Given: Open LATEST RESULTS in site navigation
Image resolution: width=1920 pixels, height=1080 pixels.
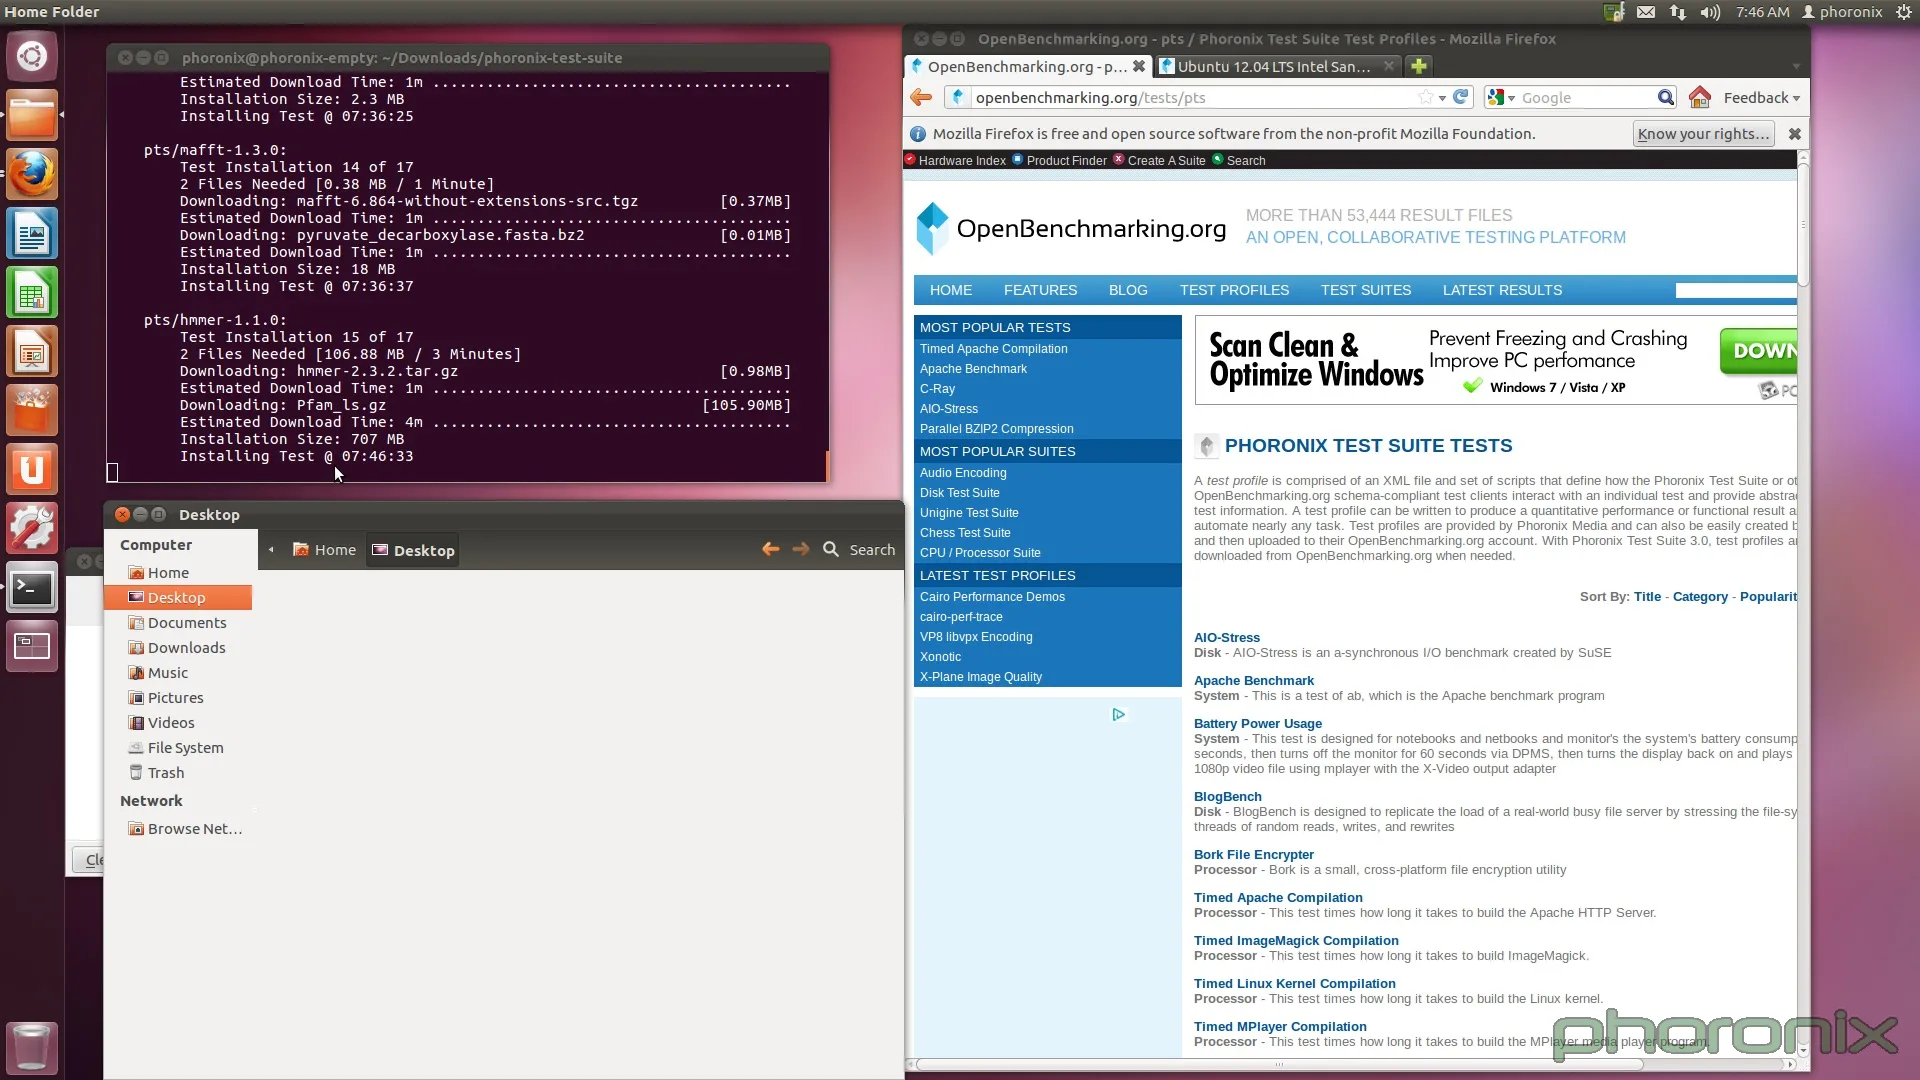Looking at the screenshot, I should point(1502,290).
